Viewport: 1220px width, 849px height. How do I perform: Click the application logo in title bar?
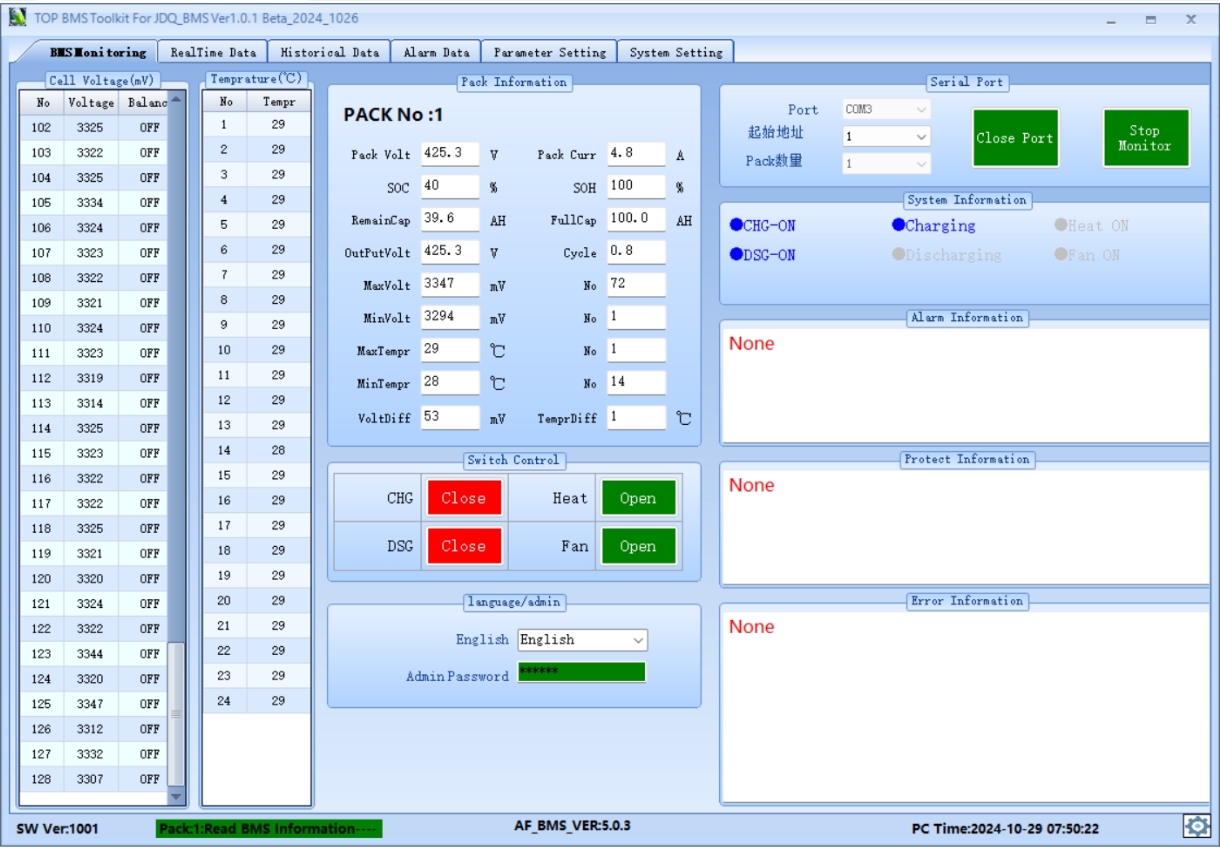point(17,18)
